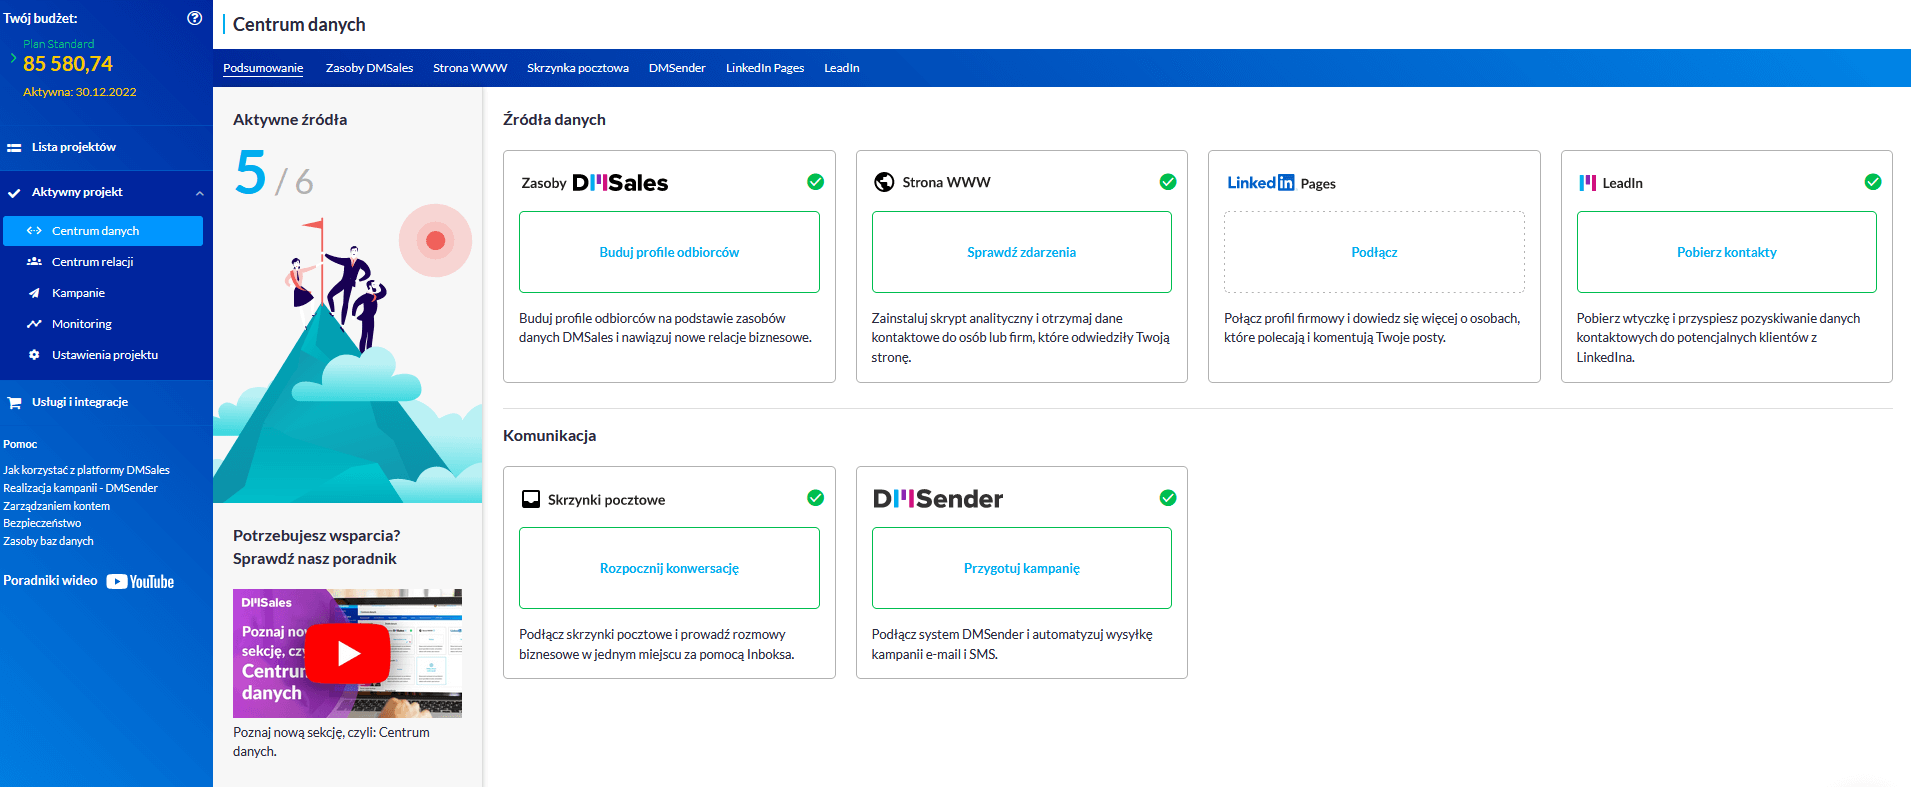Open the Podsumowanie tab
Screen dimensions: 1911x787
(263, 68)
